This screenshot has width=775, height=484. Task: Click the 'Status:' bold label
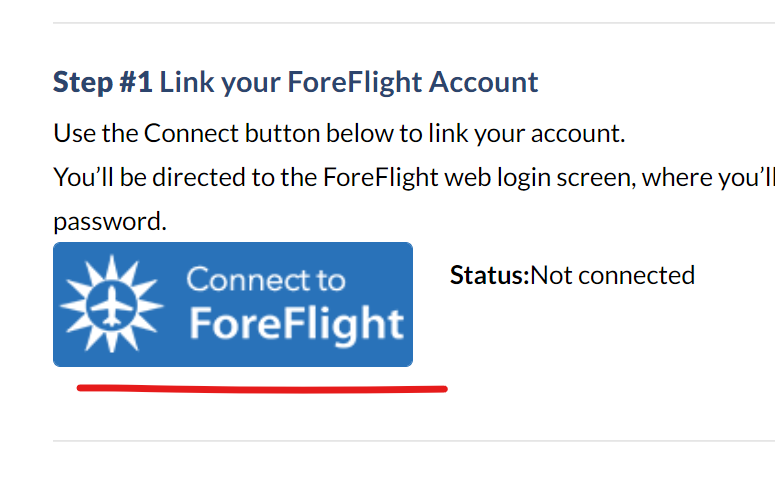[489, 275]
